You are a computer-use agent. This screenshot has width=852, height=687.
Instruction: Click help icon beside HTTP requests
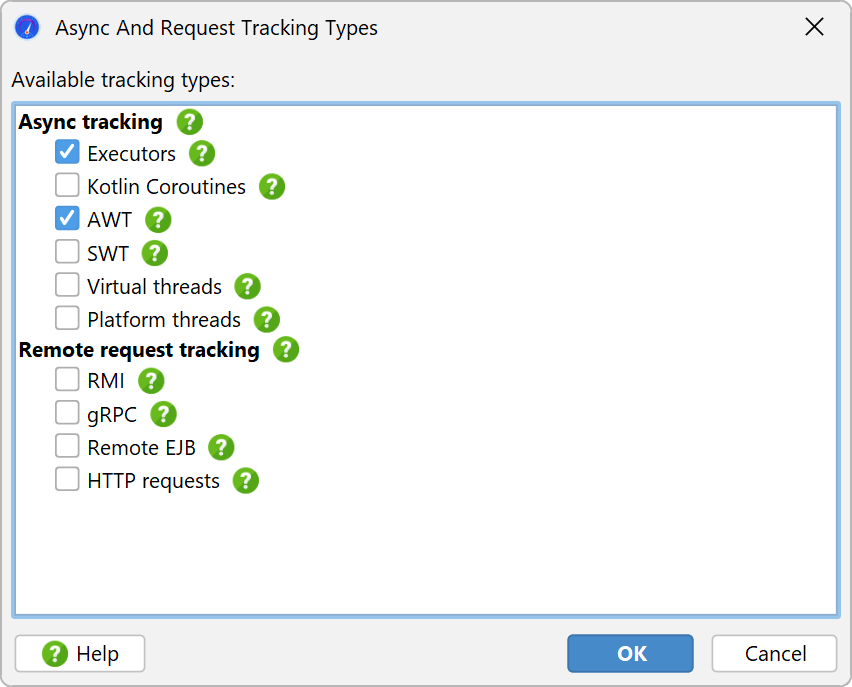pyautogui.click(x=246, y=481)
